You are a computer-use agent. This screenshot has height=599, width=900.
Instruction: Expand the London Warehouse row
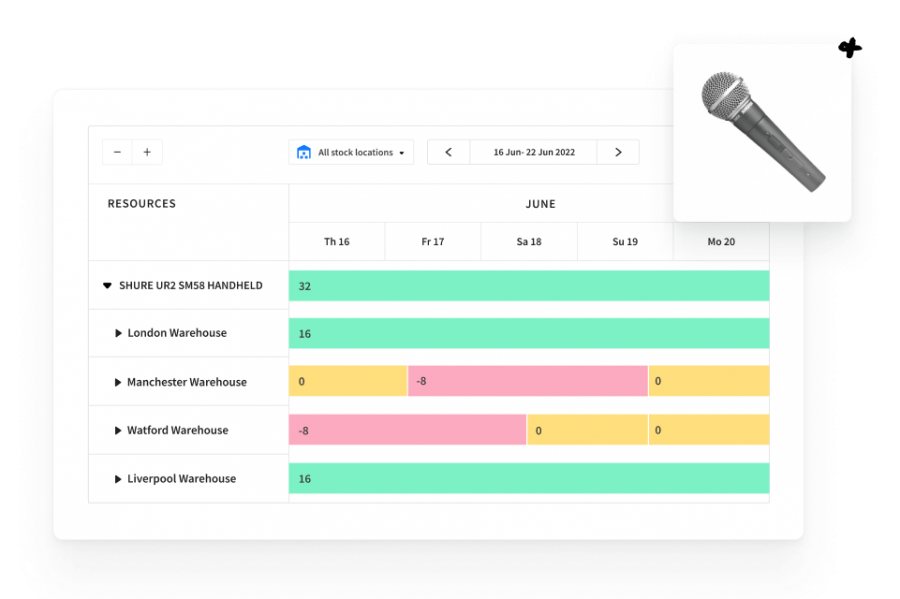point(119,333)
